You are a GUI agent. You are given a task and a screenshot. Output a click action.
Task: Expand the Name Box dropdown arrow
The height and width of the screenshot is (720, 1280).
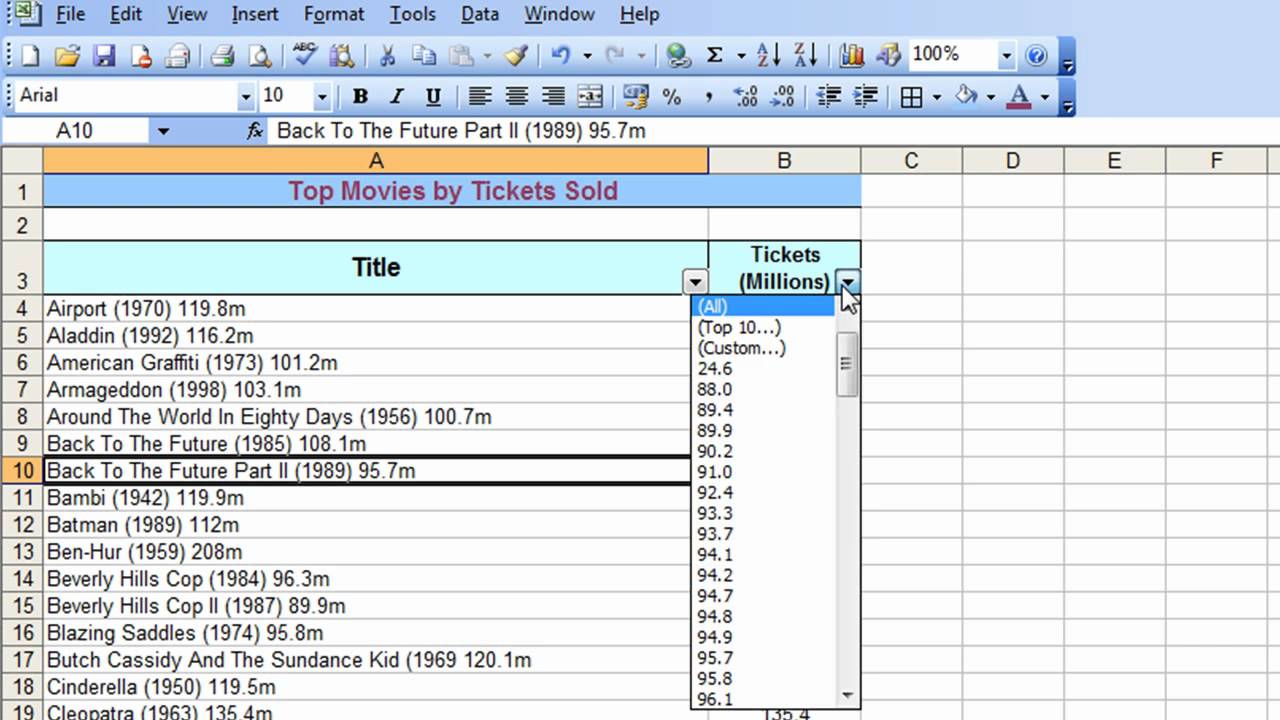pos(163,131)
